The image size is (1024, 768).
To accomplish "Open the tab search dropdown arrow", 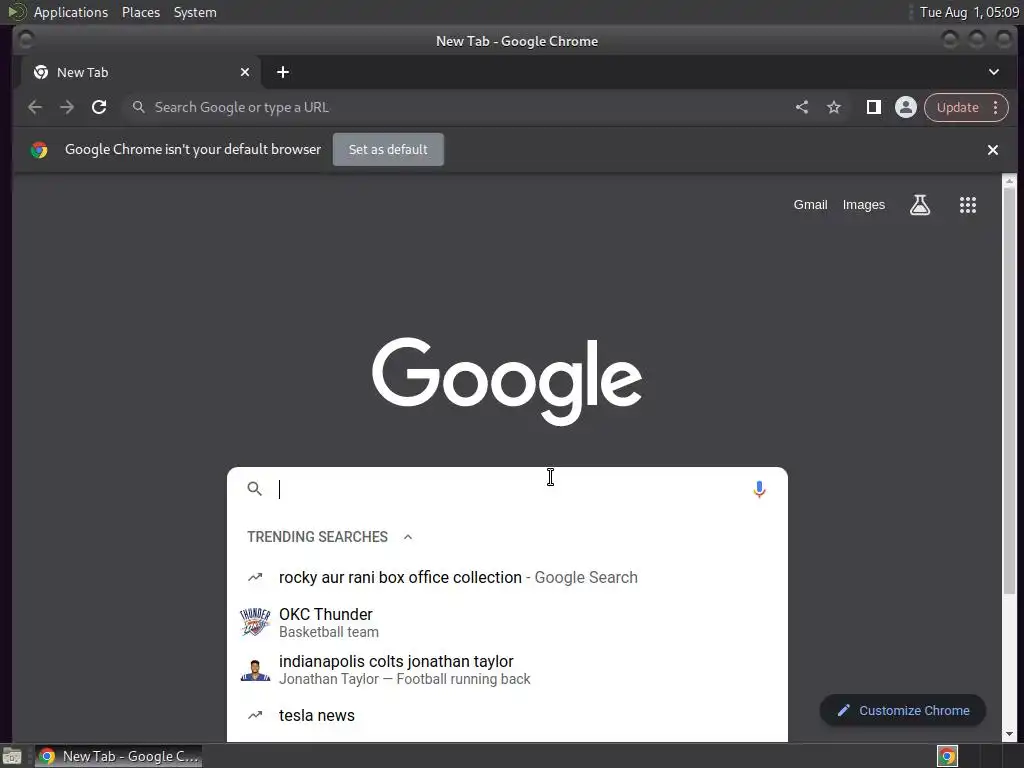I will click(993, 72).
